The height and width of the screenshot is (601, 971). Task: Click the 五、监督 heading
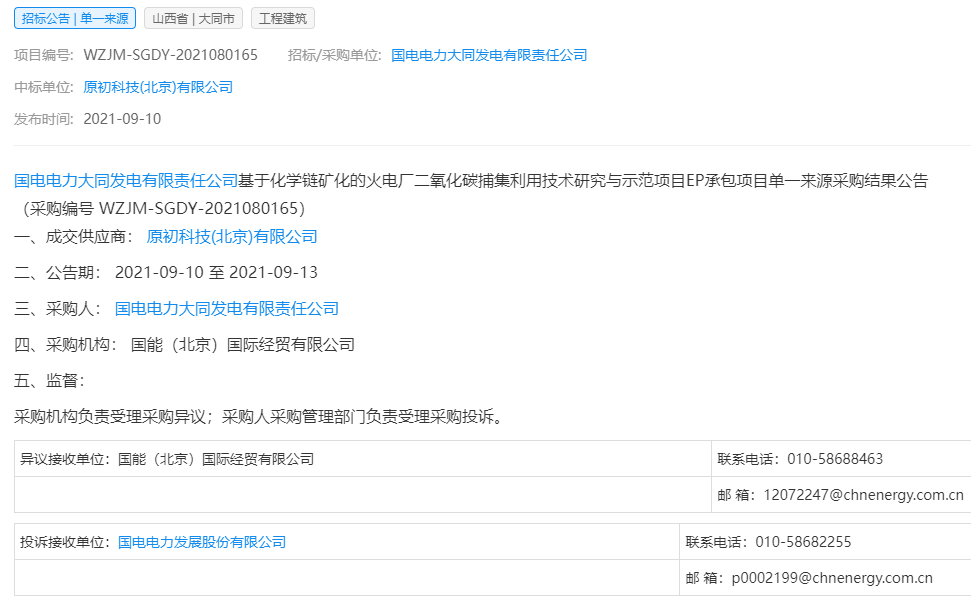click(x=50, y=380)
